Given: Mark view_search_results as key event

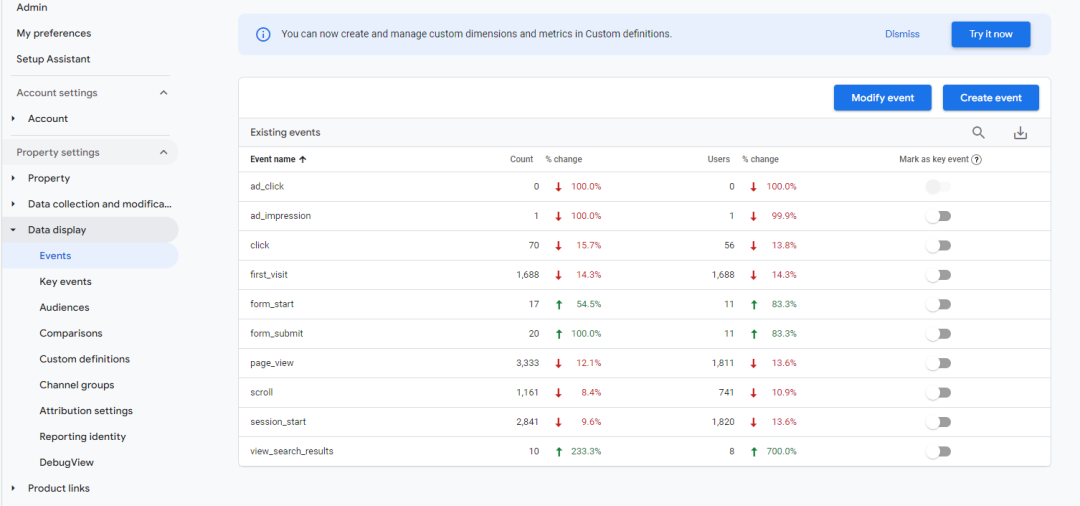Looking at the screenshot, I should coord(938,452).
